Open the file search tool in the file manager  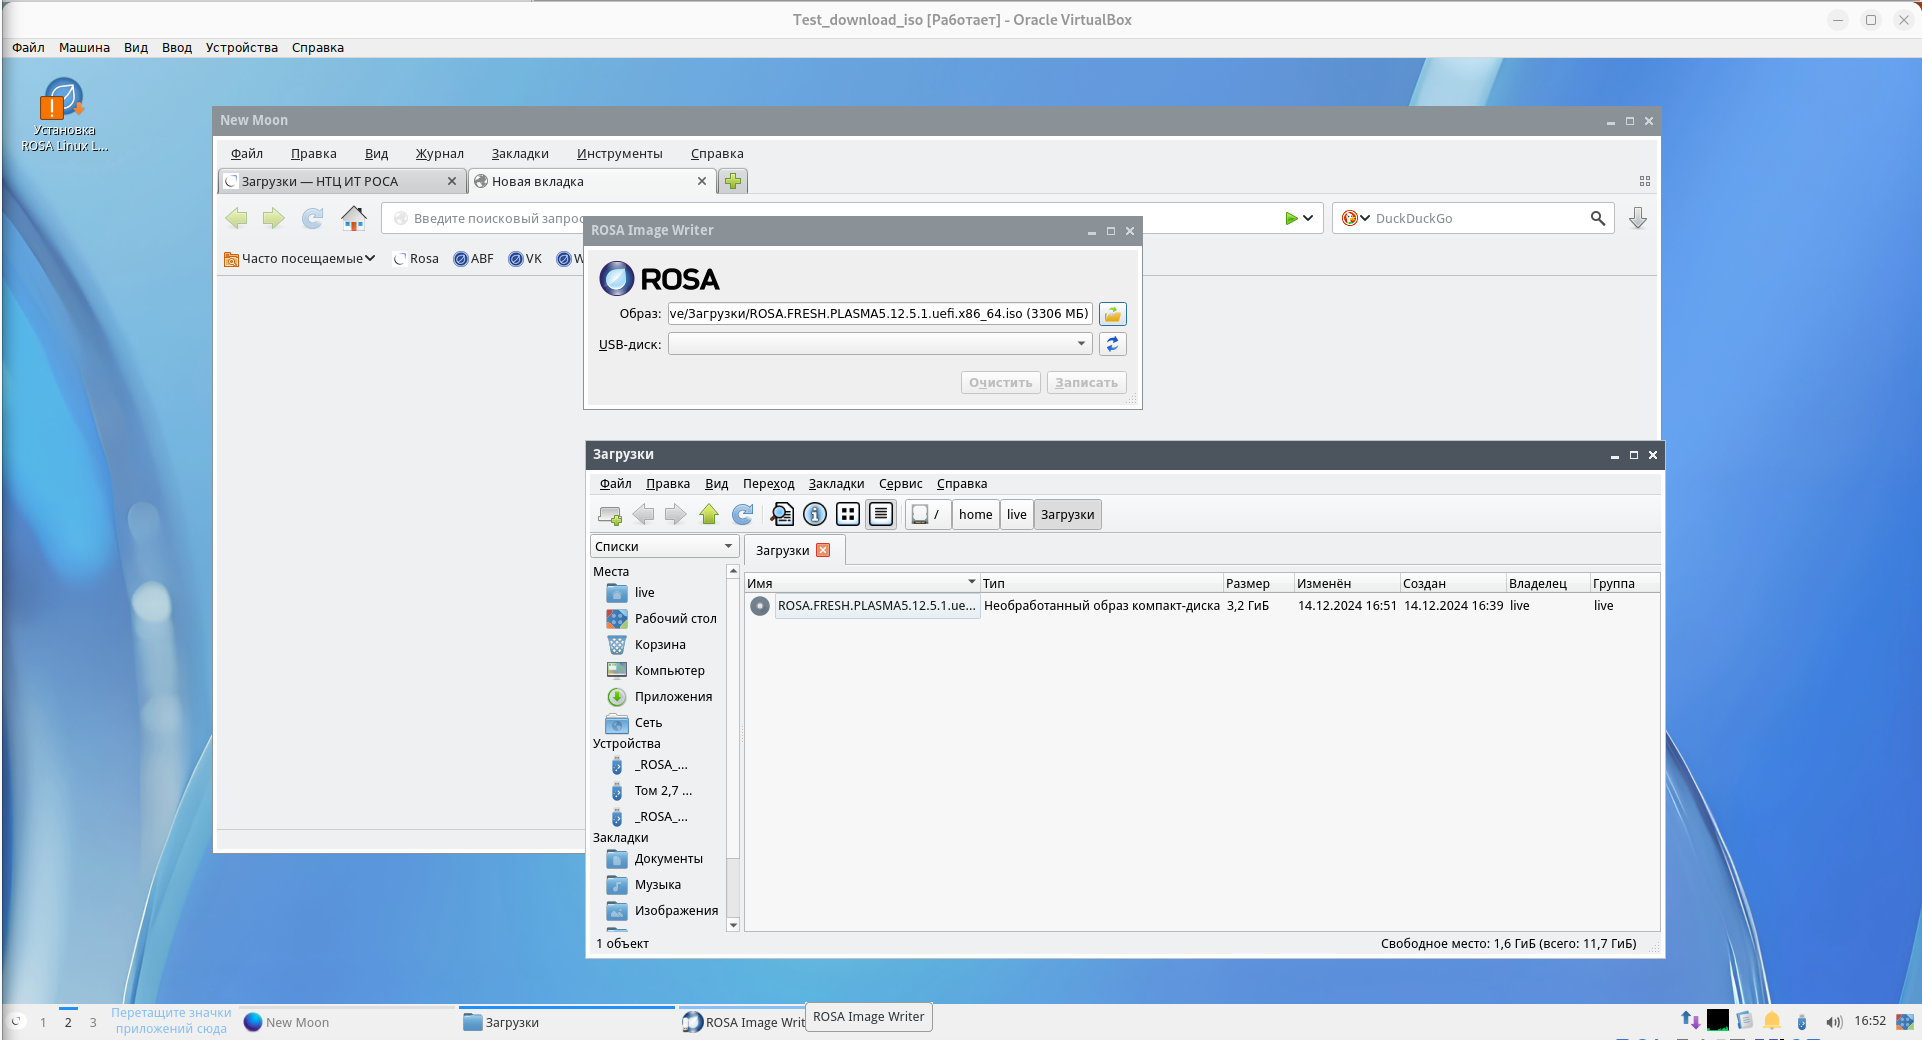point(782,515)
